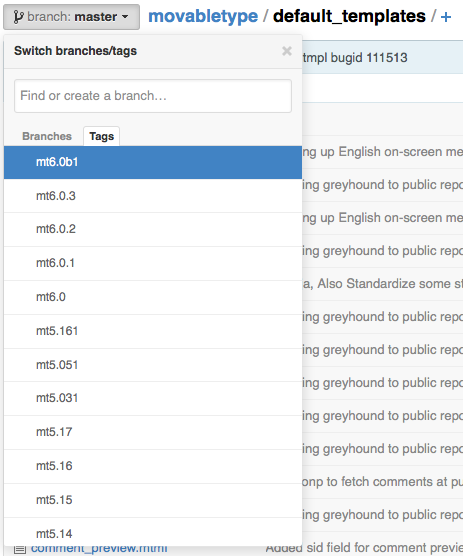Viewport: 463px width, 556px height.
Task: Create a new file with plus icon
Action: [446, 17]
